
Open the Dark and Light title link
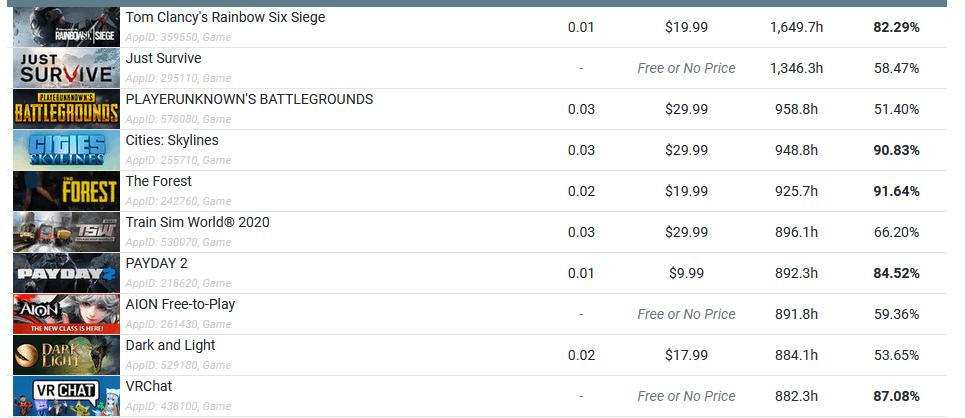point(170,346)
